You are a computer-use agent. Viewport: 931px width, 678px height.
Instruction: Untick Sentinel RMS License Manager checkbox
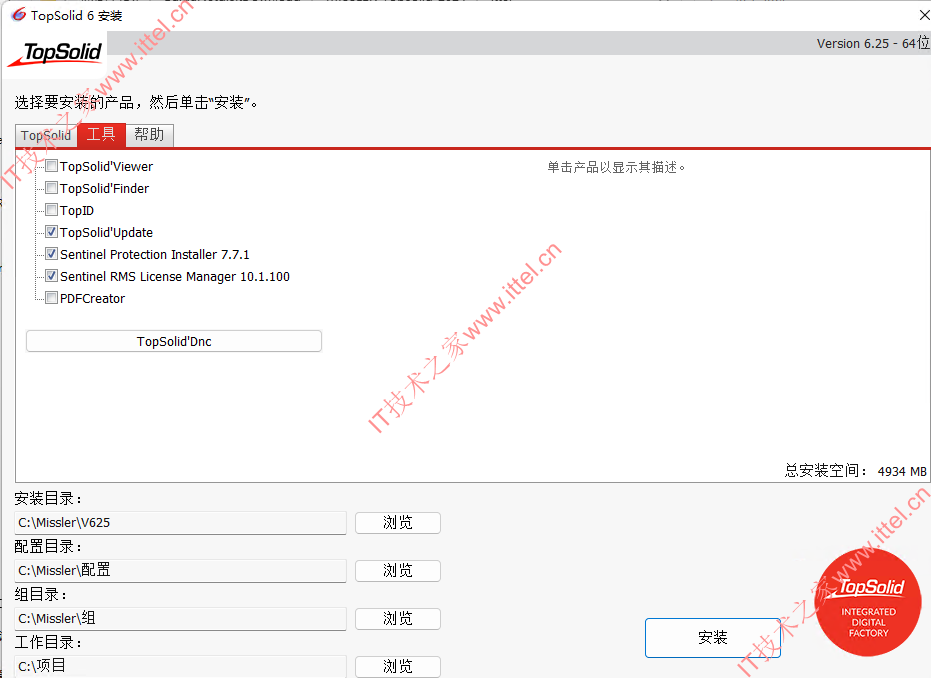click(x=52, y=276)
